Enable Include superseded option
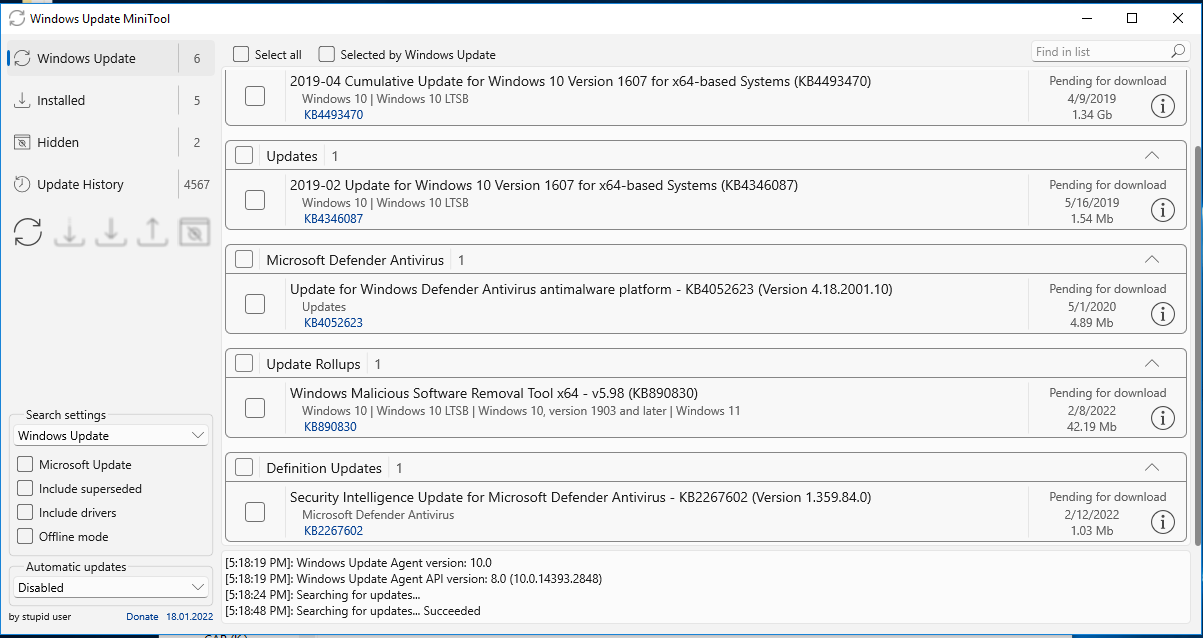Image resolution: width=1203 pixels, height=638 pixels. (x=25, y=488)
